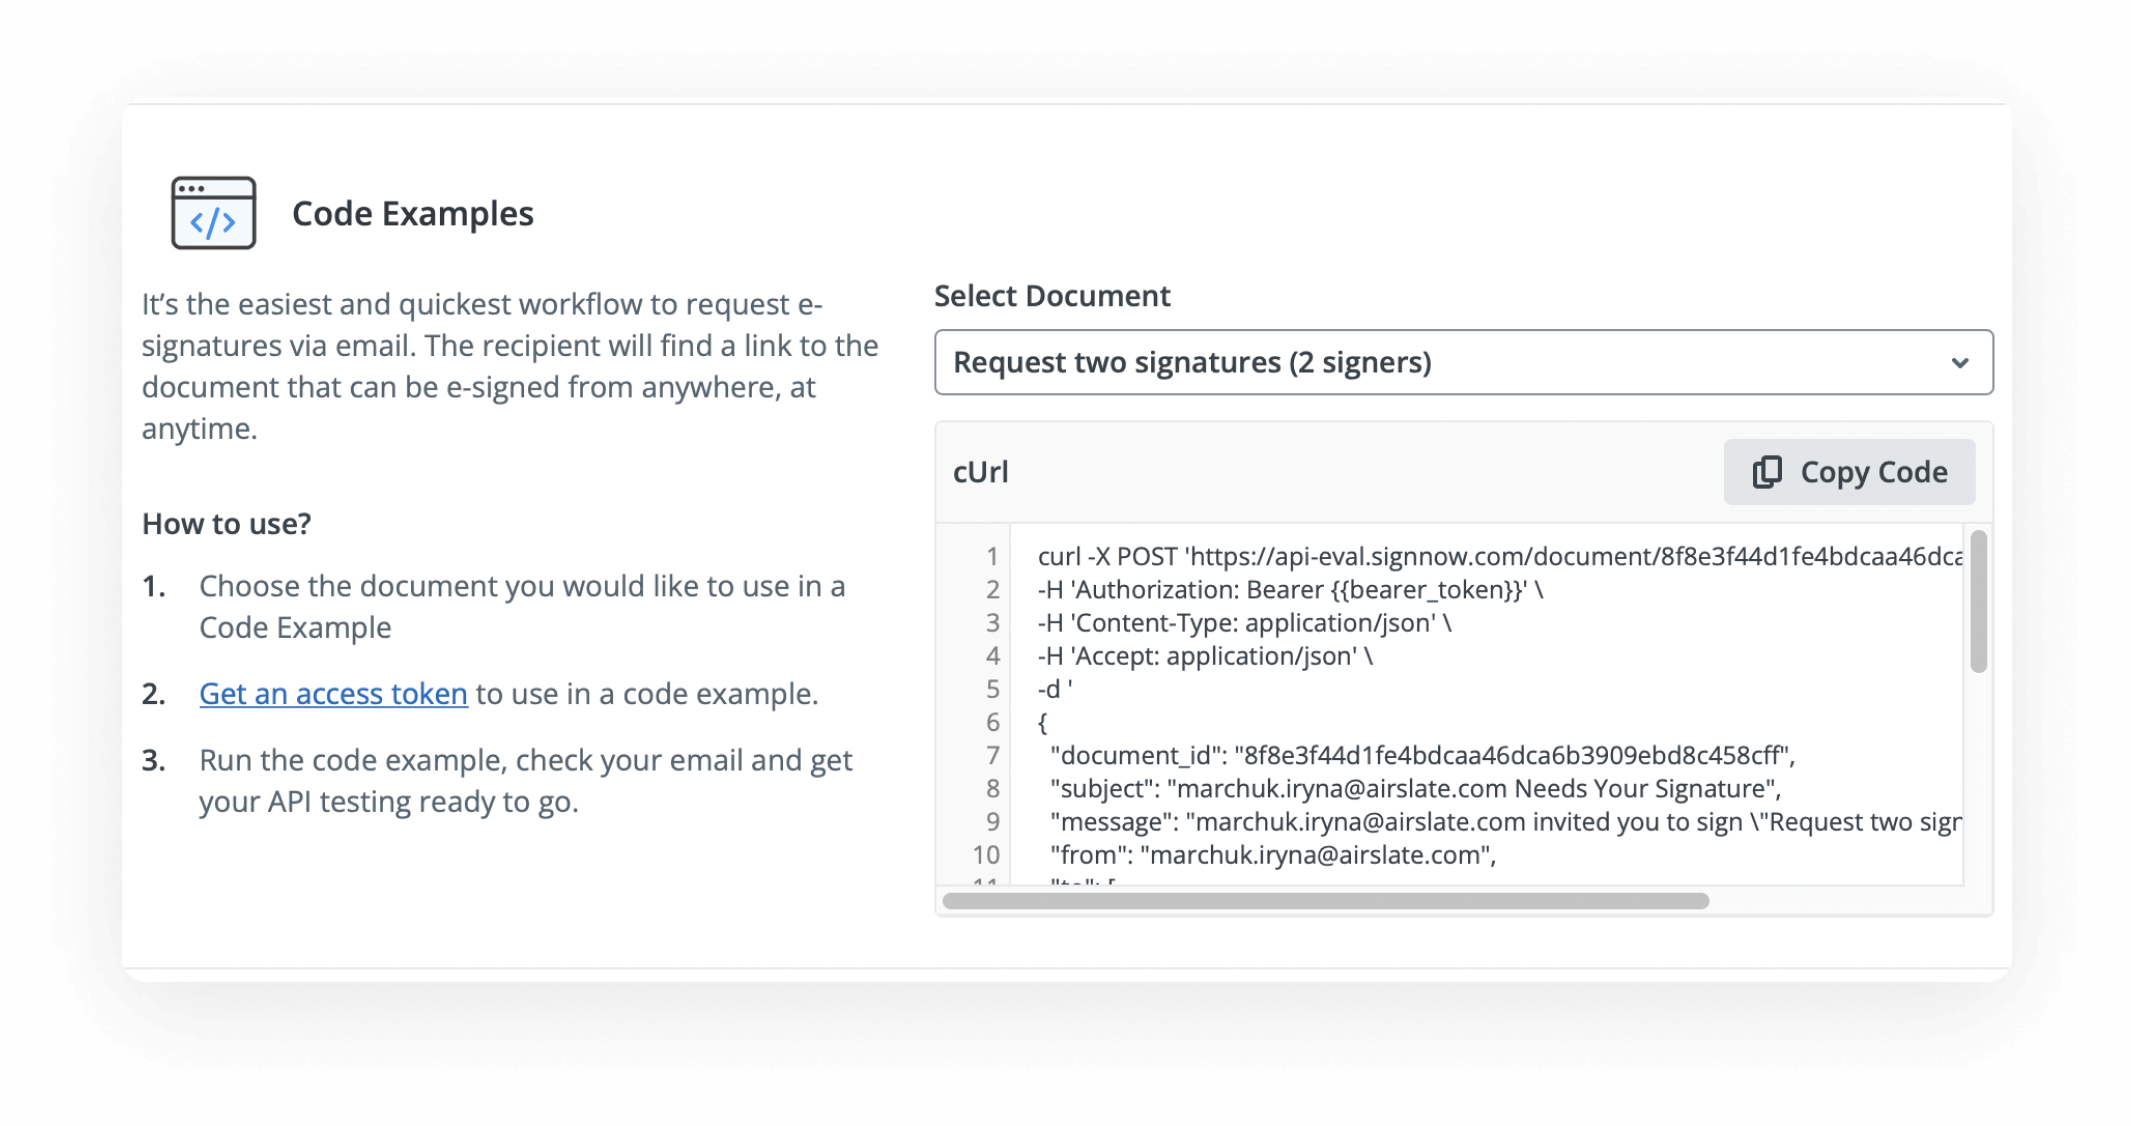Image resolution: width=2131 pixels, height=1126 pixels.
Task: Click the "Code Examples" heading
Action: [x=412, y=214]
